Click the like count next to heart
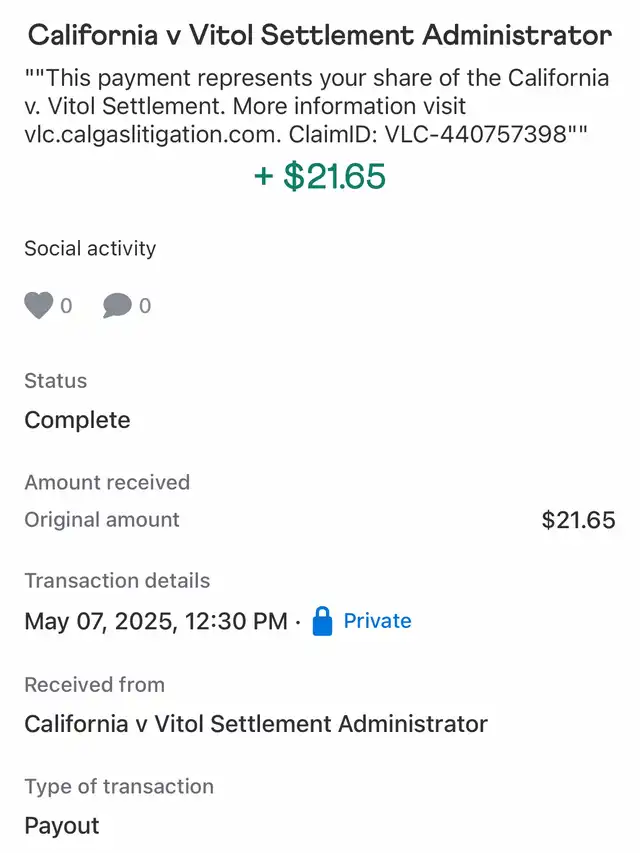This screenshot has width=640, height=853. (67, 306)
